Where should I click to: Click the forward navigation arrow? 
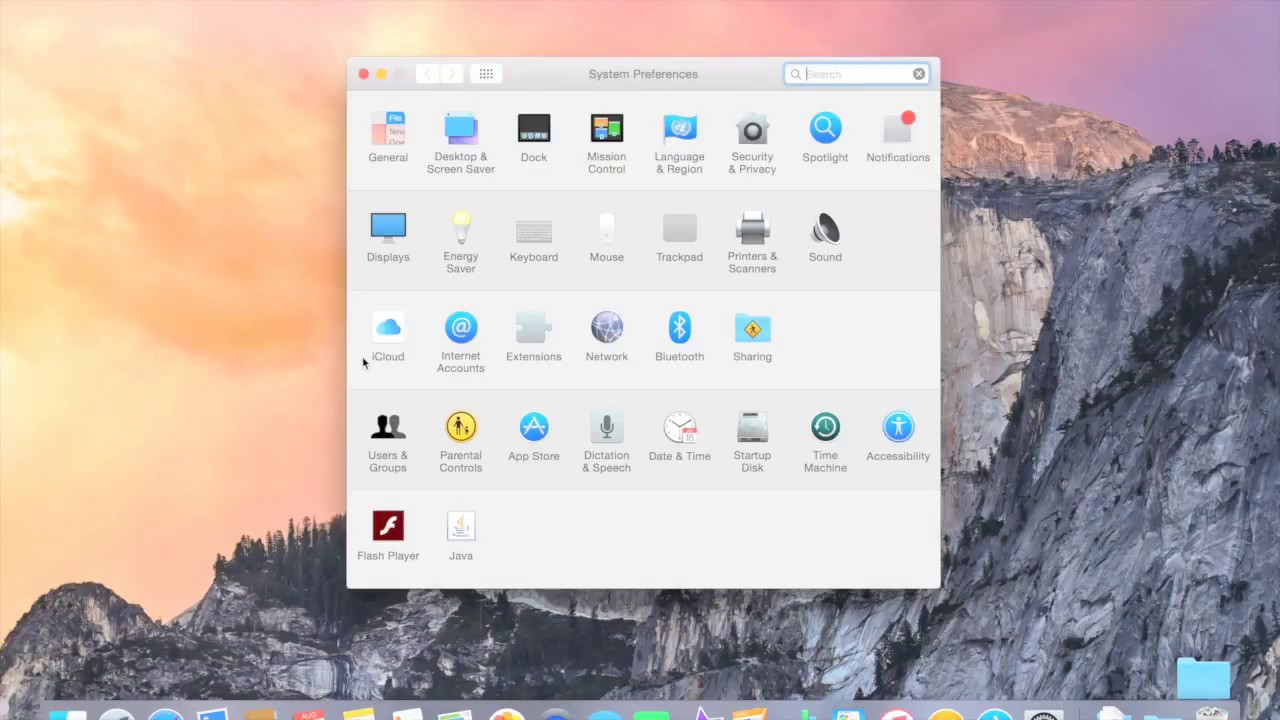451,74
